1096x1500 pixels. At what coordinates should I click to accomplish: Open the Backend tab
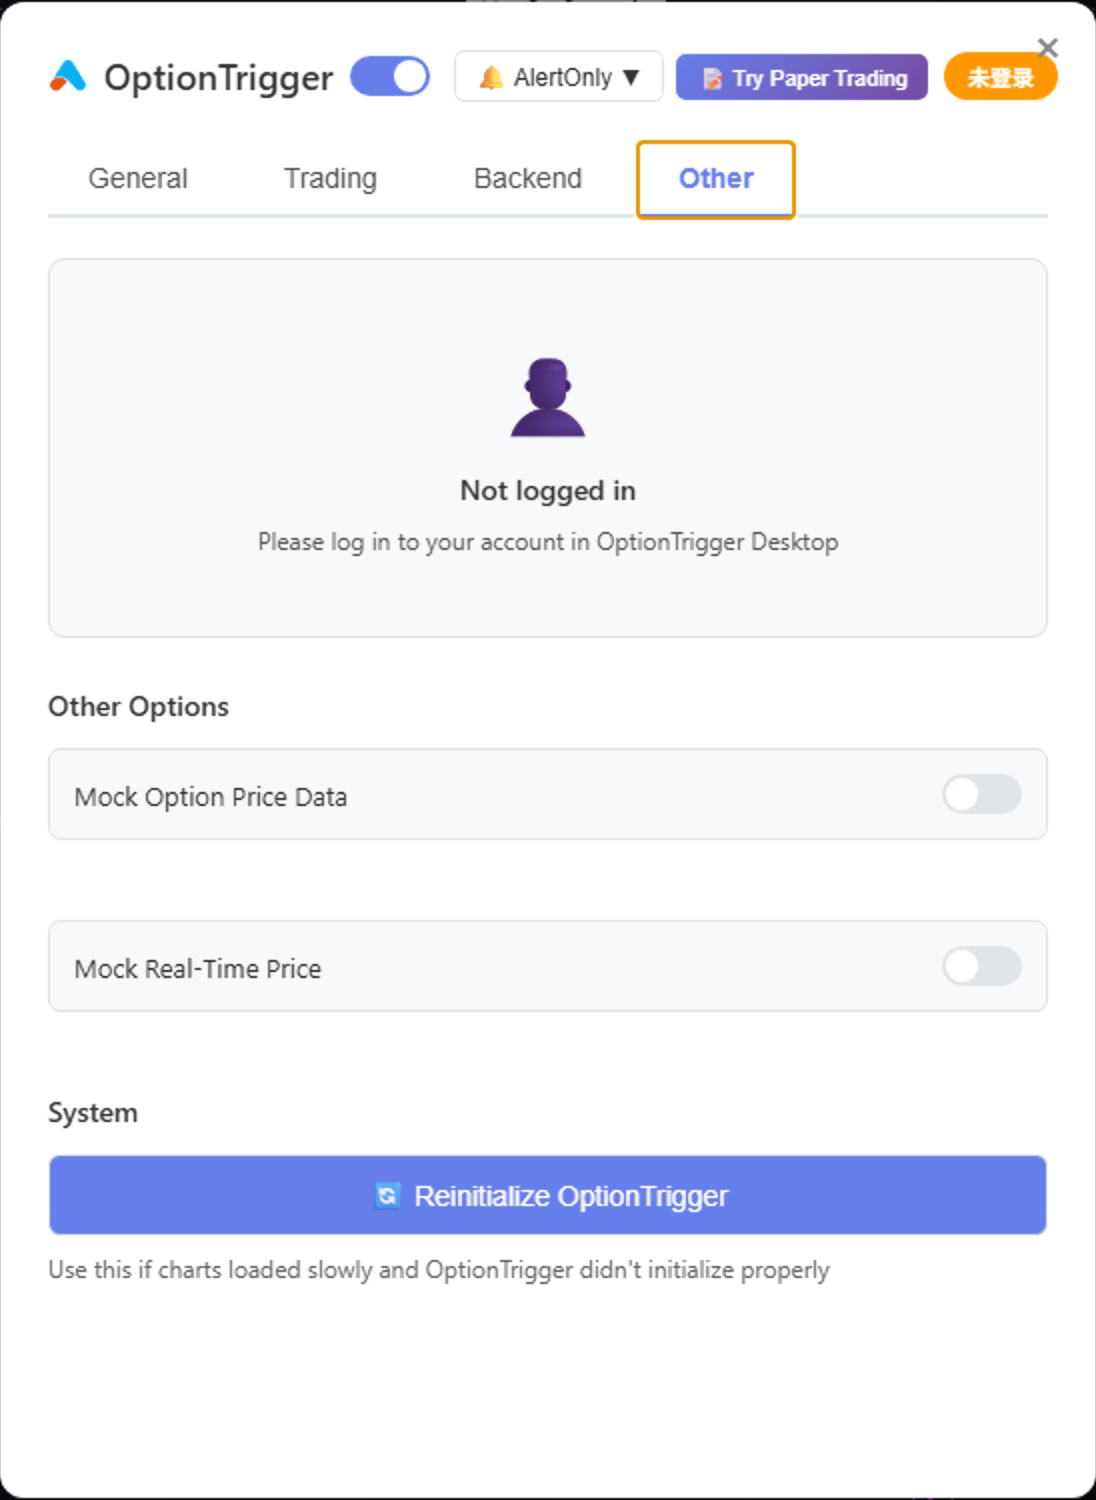tap(528, 178)
